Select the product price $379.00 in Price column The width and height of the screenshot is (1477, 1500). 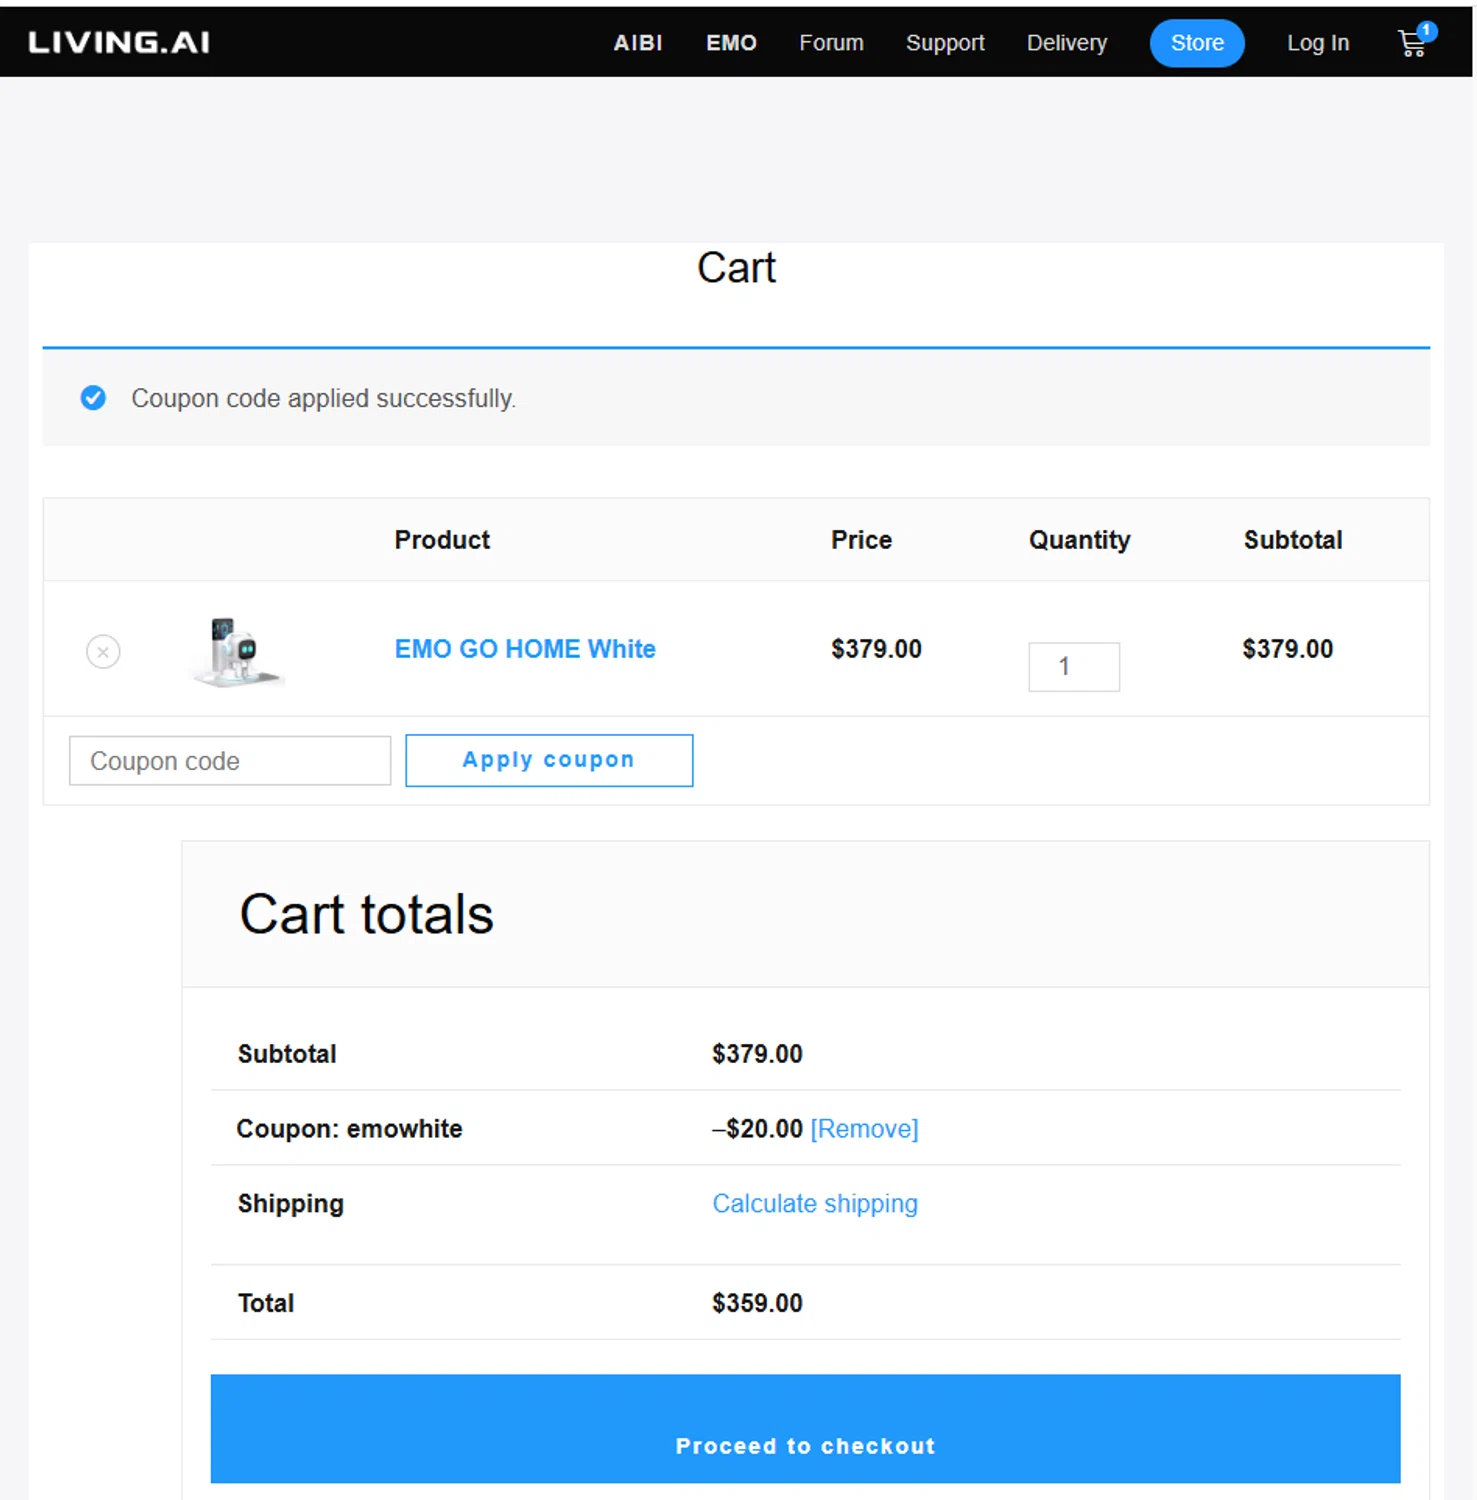[876, 649]
